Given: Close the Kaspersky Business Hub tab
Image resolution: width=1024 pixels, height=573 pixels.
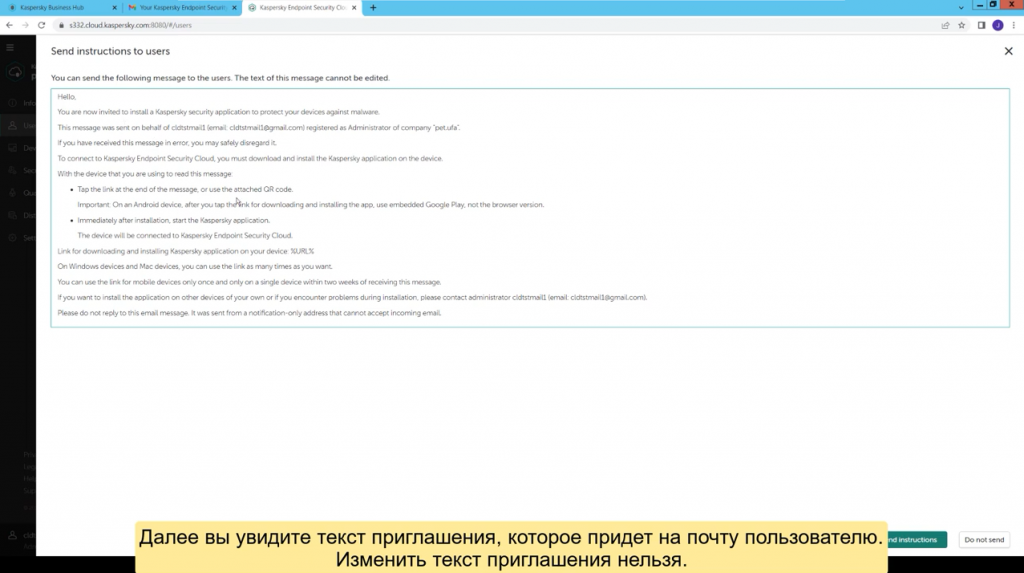Looking at the screenshot, I should (114, 8).
